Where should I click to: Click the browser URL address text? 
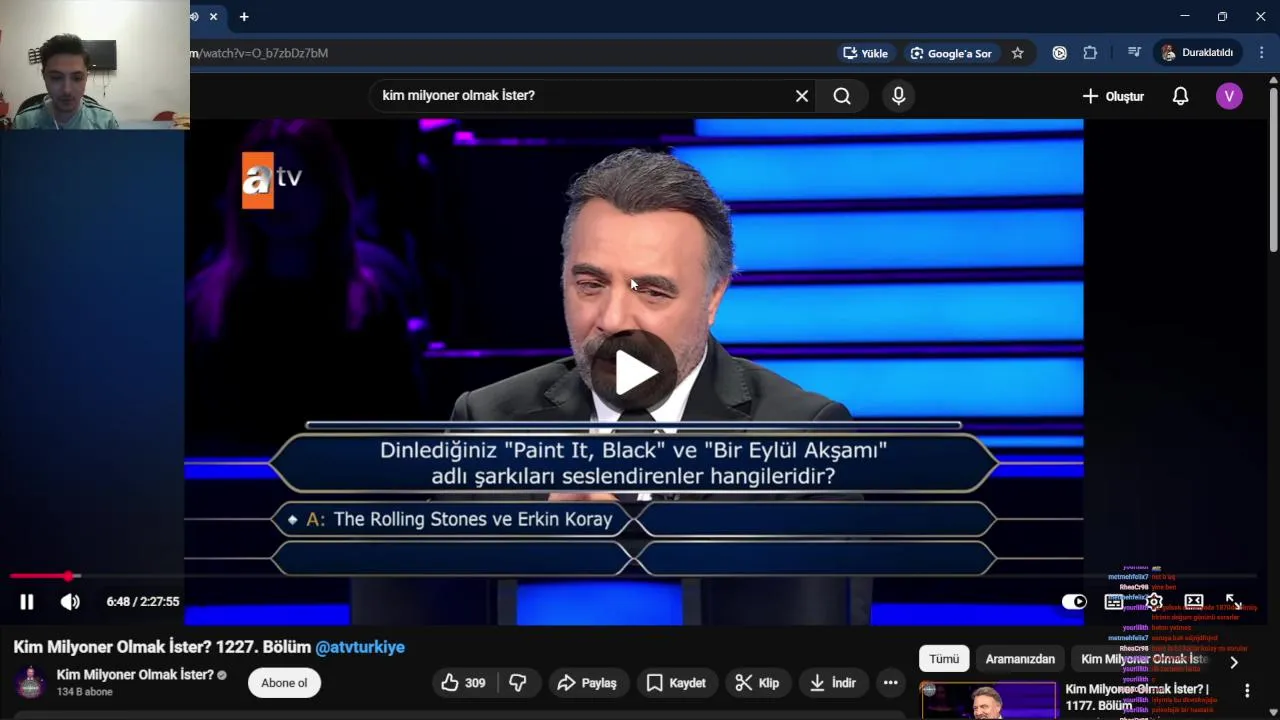pyautogui.click(x=259, y=53)
